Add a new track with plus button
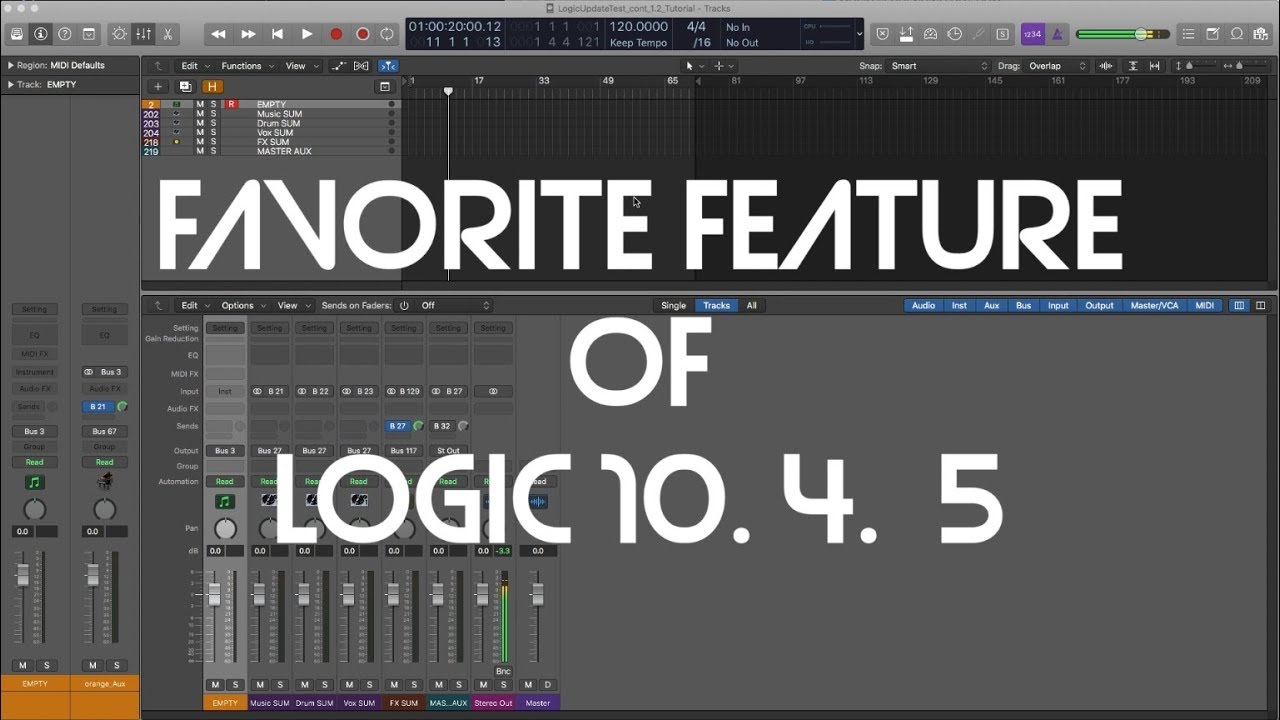This screenshot has height=720, width=1280. (157, 87)
